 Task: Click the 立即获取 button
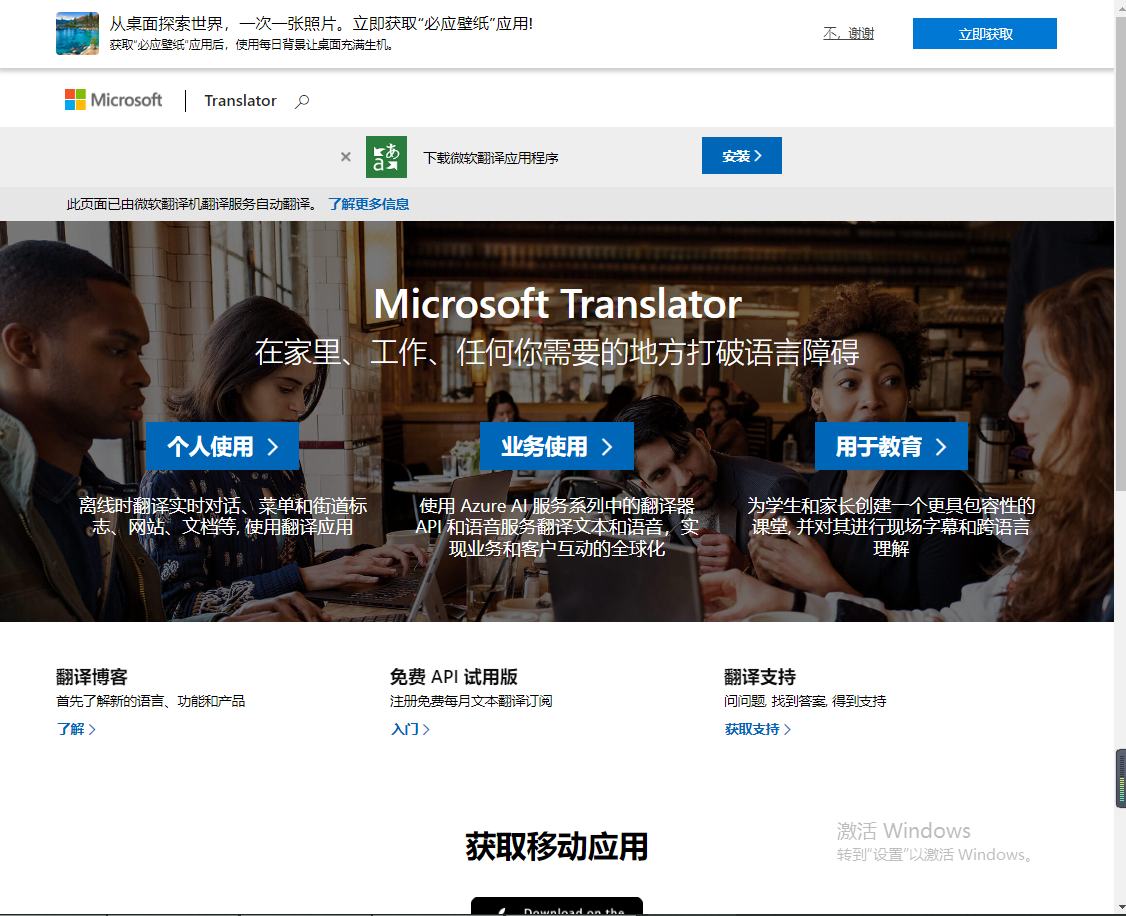coord(985,34)
